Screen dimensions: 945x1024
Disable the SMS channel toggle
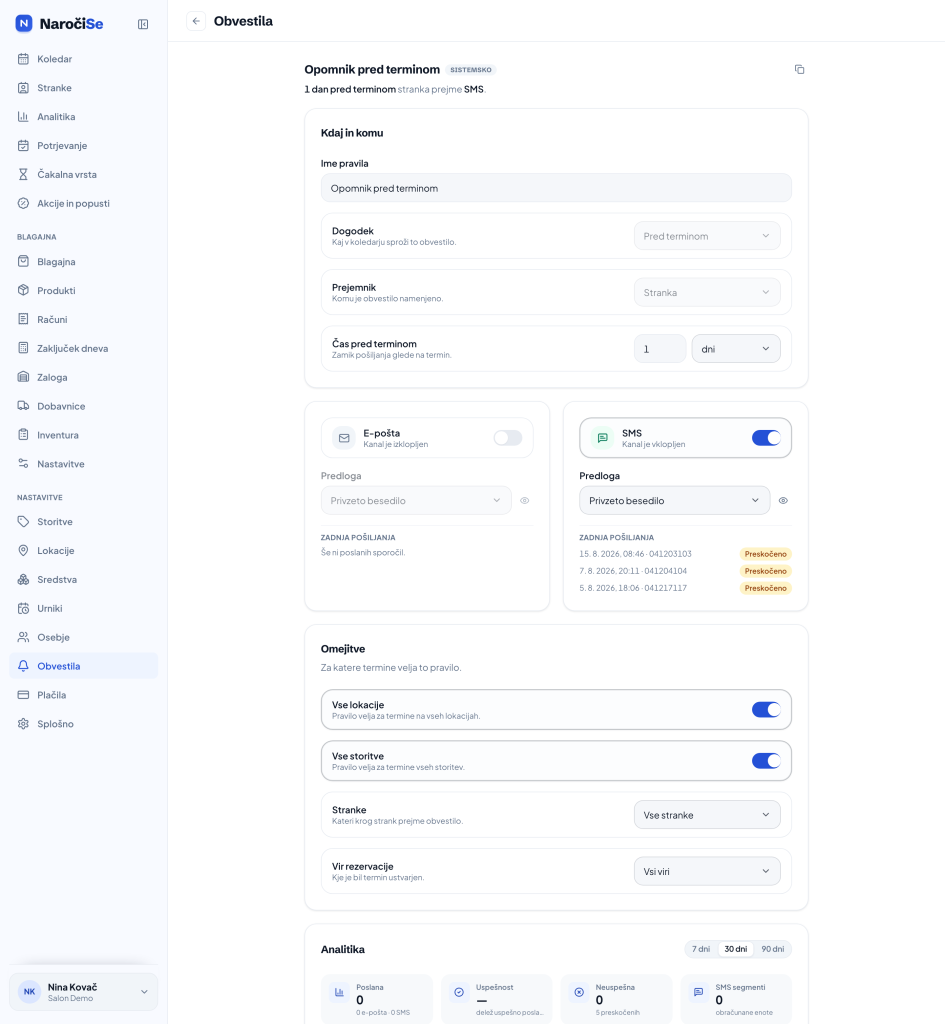pos(766,438)
